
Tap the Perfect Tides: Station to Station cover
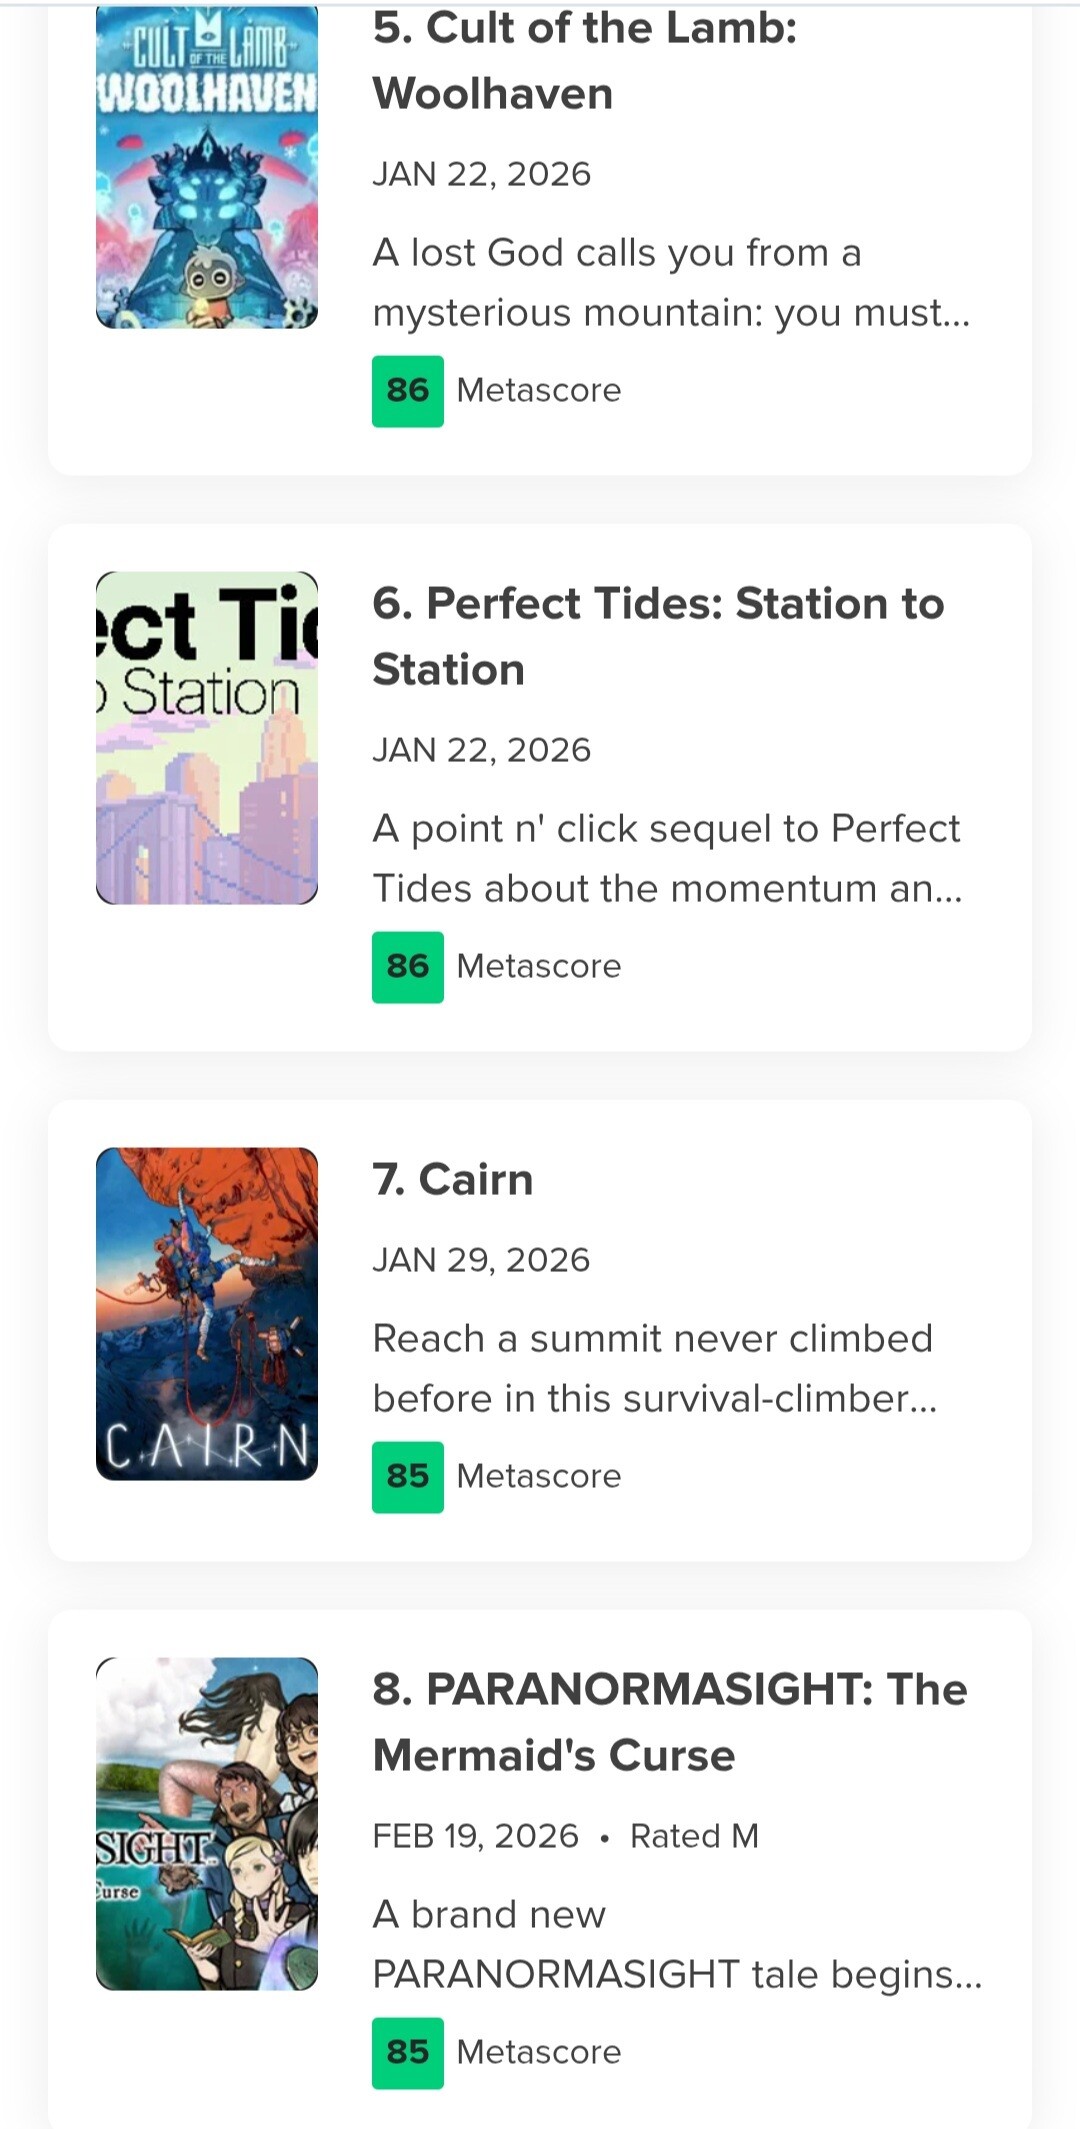point(207,738)
